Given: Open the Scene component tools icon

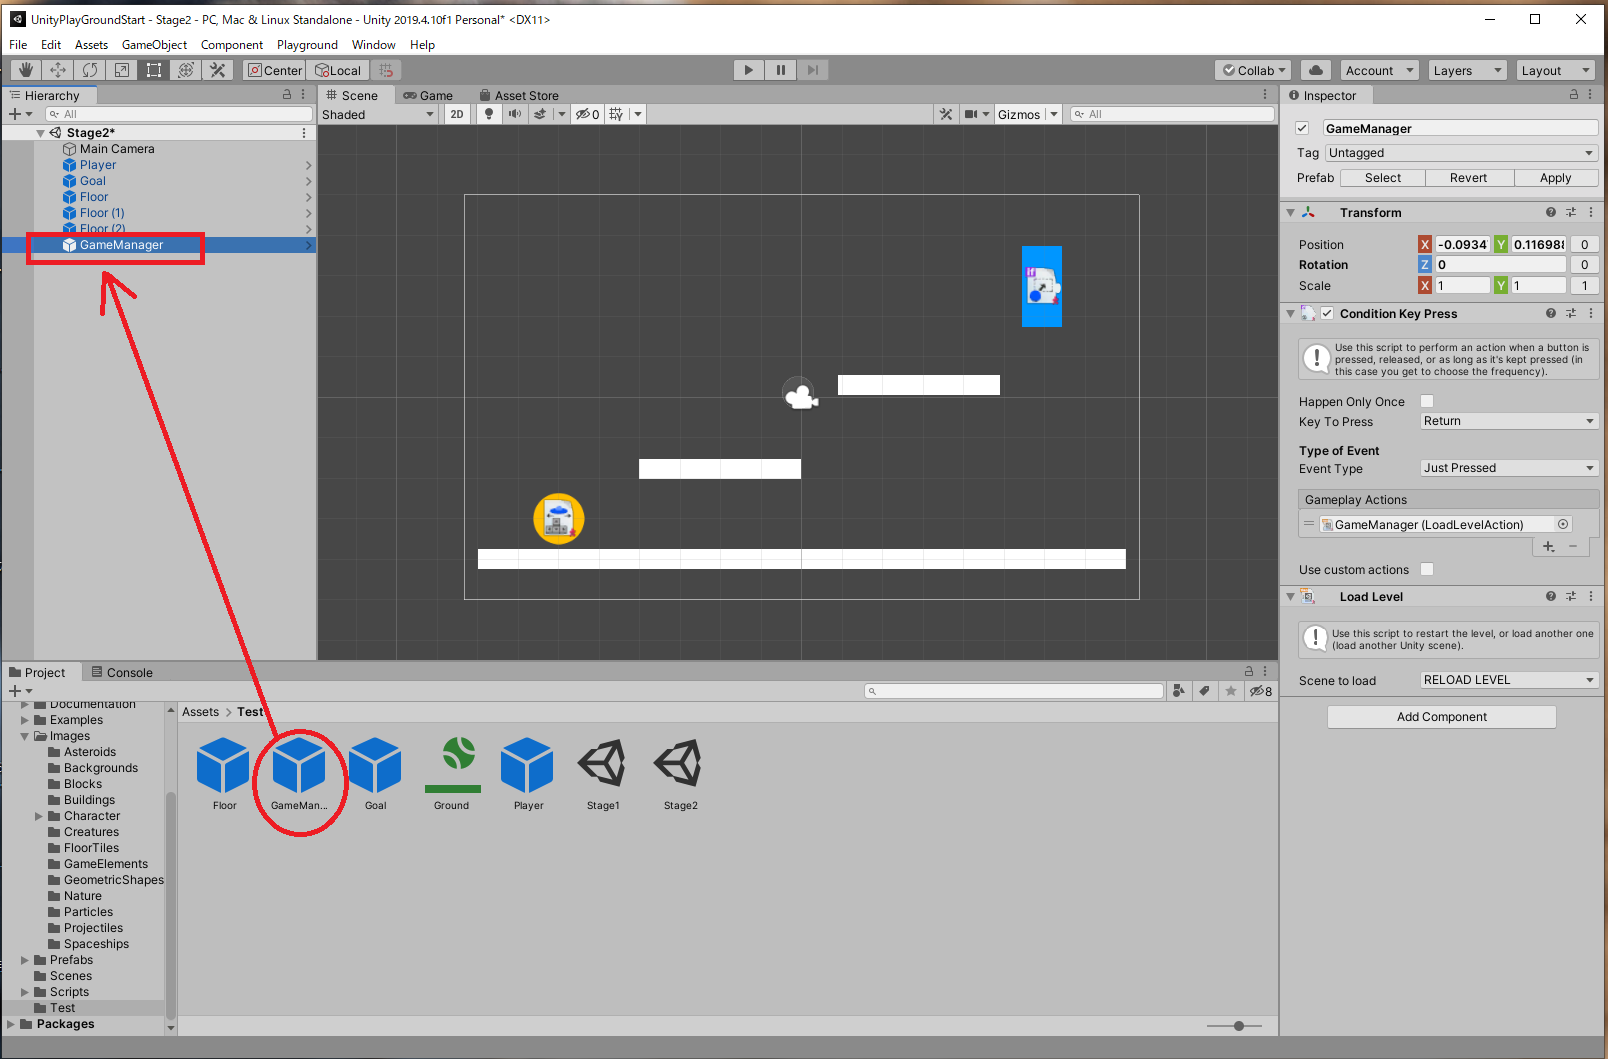Looking at the screenshot, I should (x=946, y=114).
